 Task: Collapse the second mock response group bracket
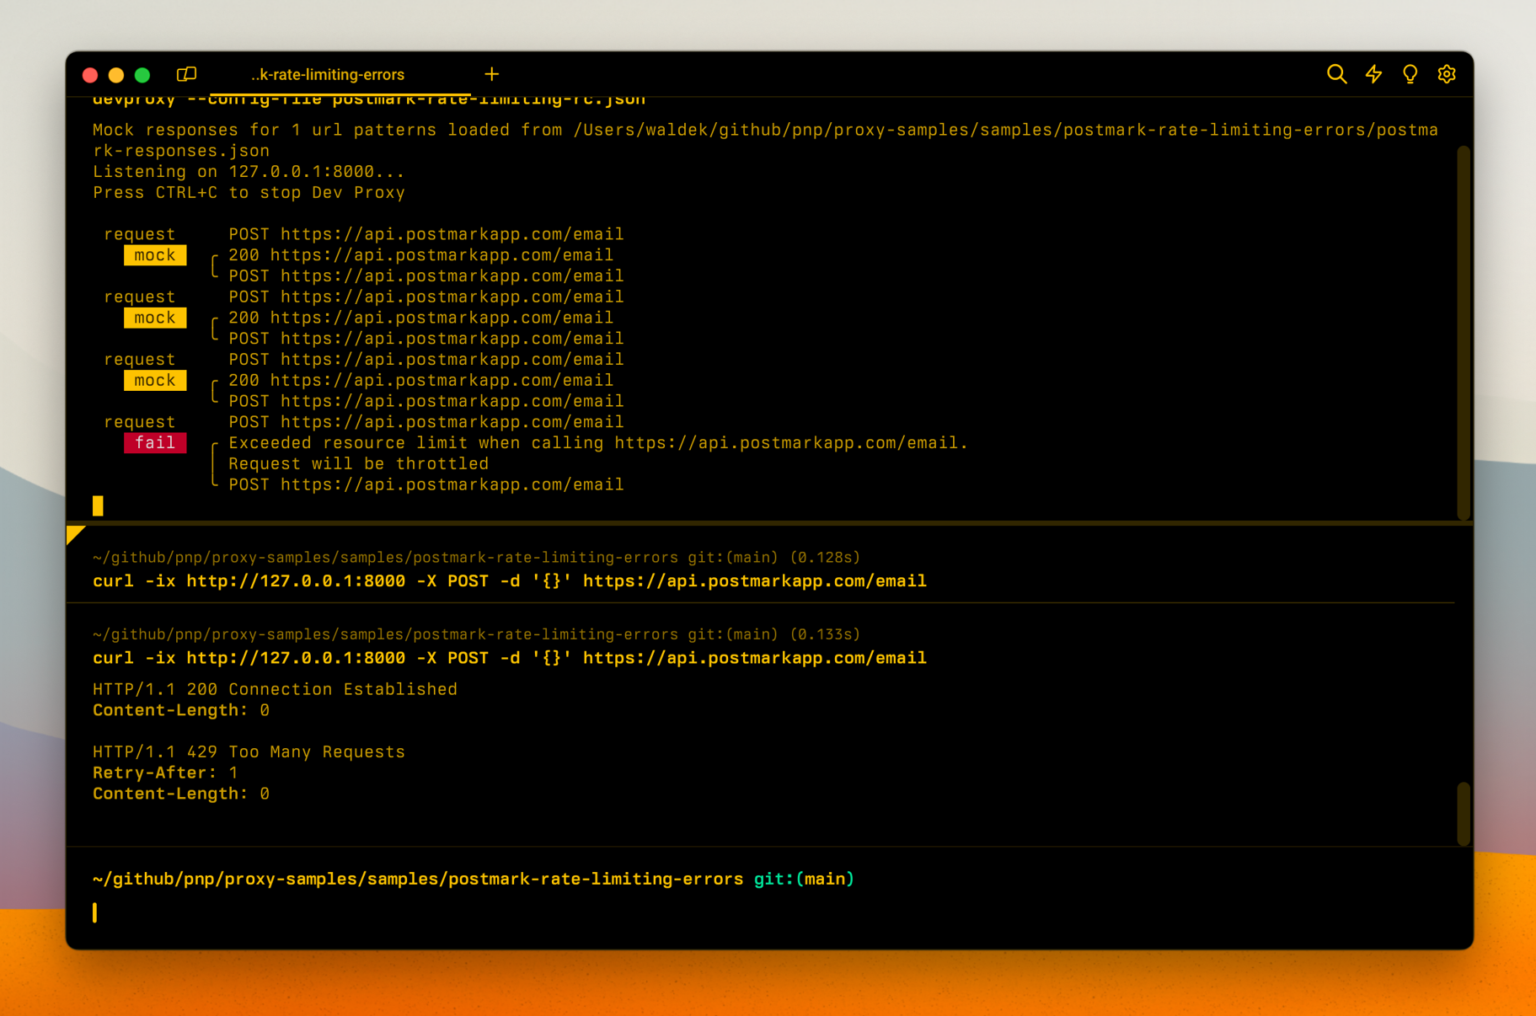[213, 327]
